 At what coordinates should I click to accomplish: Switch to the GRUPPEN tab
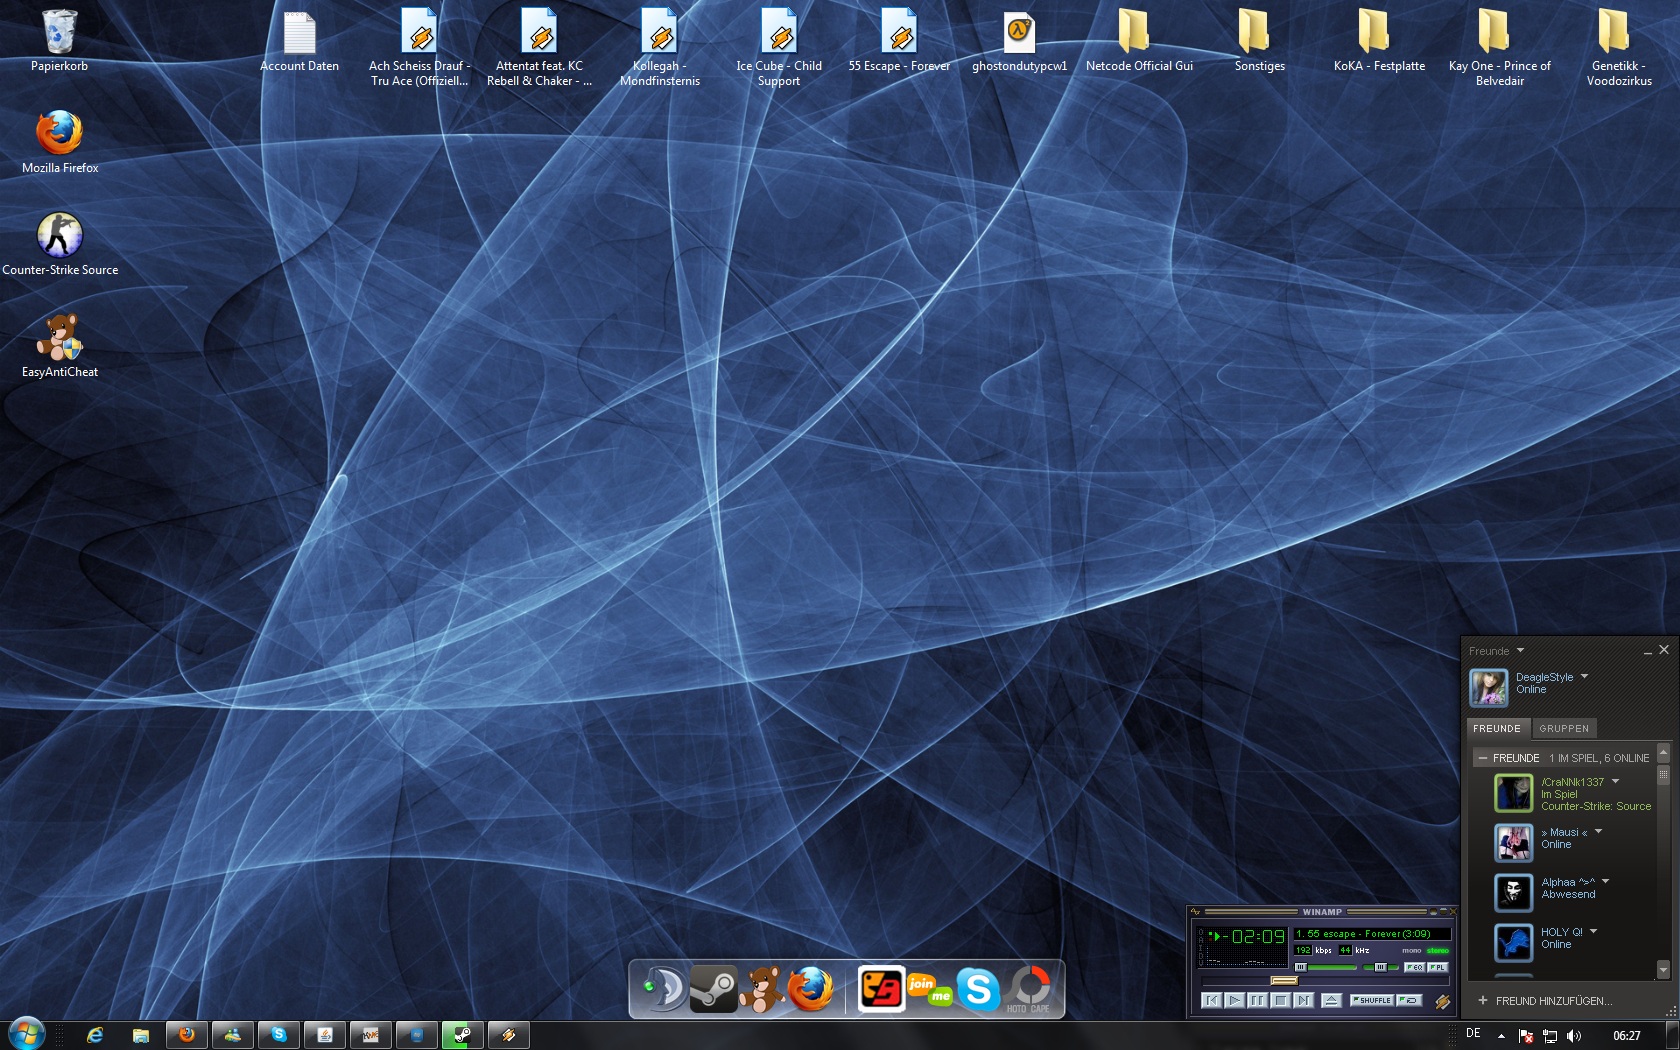click(1563, 728)
